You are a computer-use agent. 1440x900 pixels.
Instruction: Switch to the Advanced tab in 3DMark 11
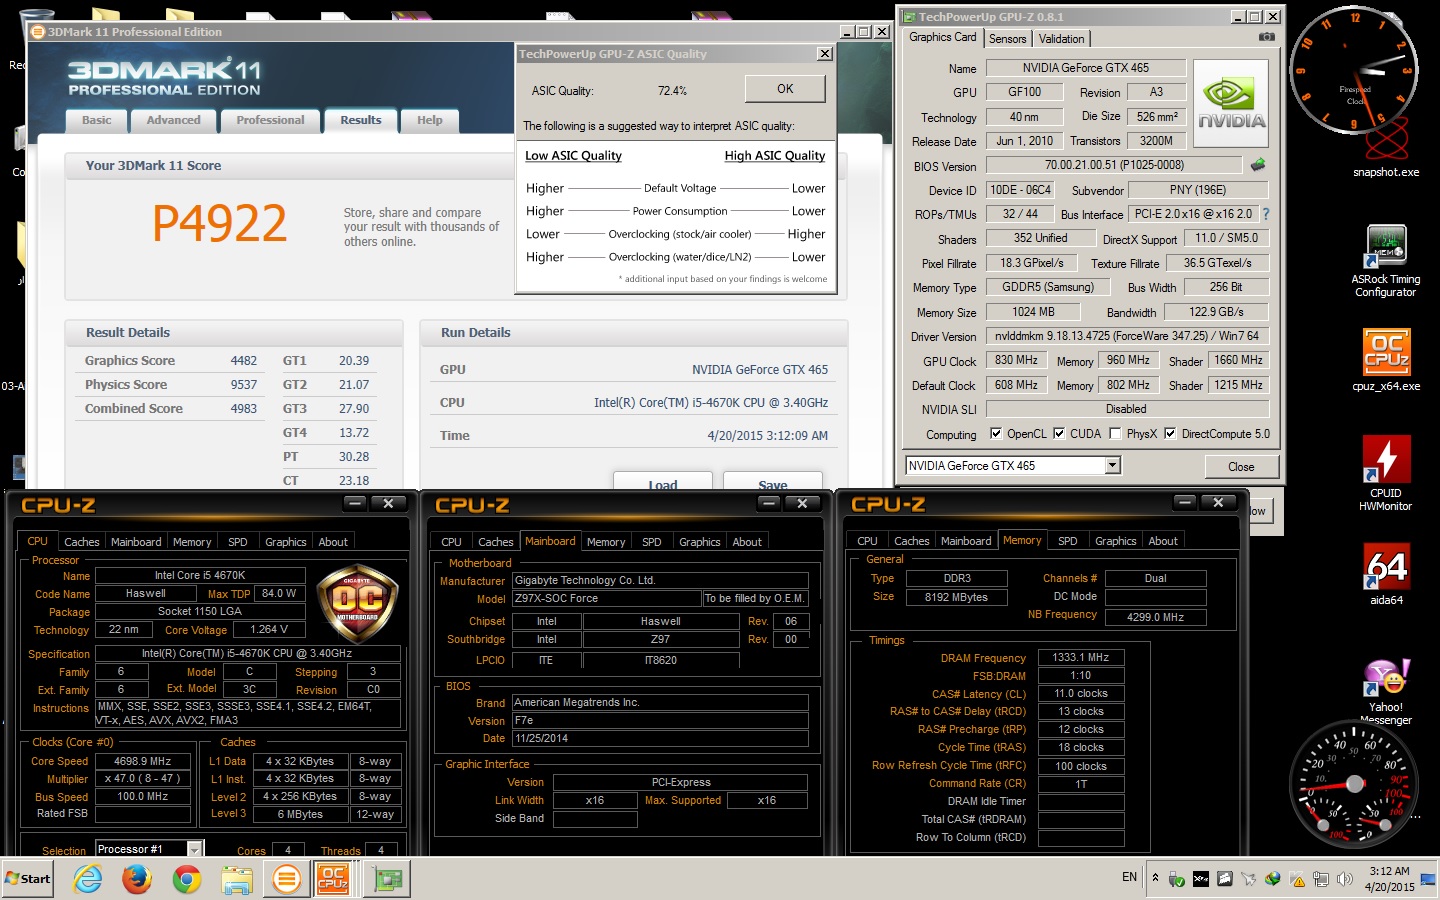[x=174, y=120]
